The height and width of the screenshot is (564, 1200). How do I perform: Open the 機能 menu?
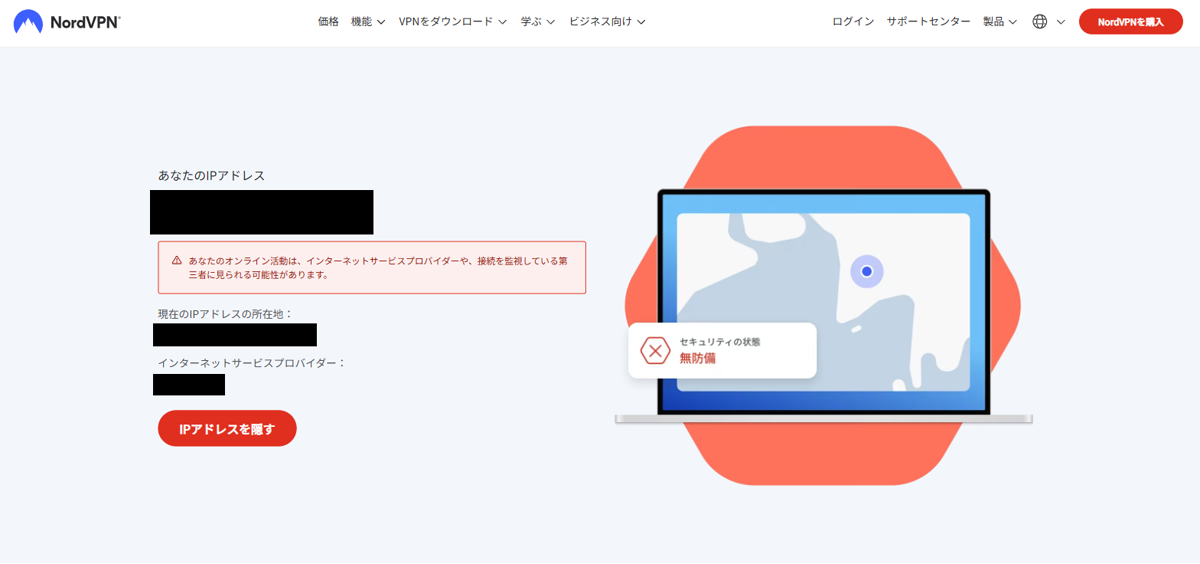point(368,21)
